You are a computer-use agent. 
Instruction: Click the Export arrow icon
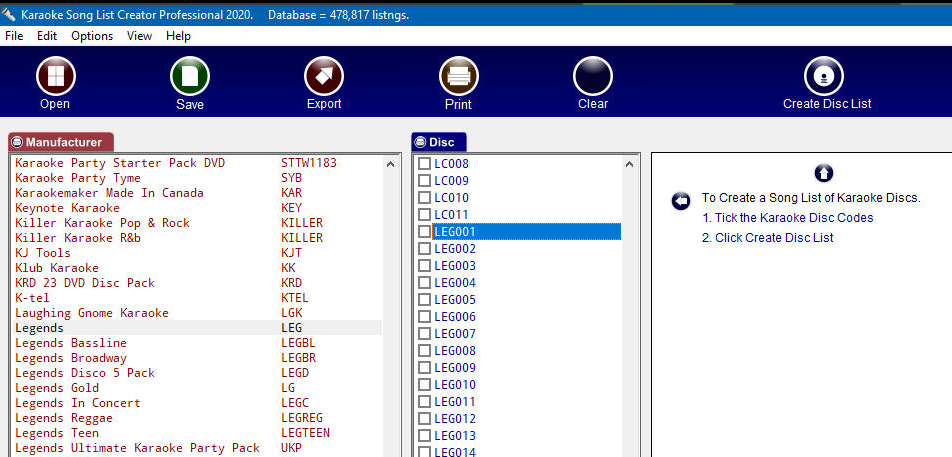(324, 76)
